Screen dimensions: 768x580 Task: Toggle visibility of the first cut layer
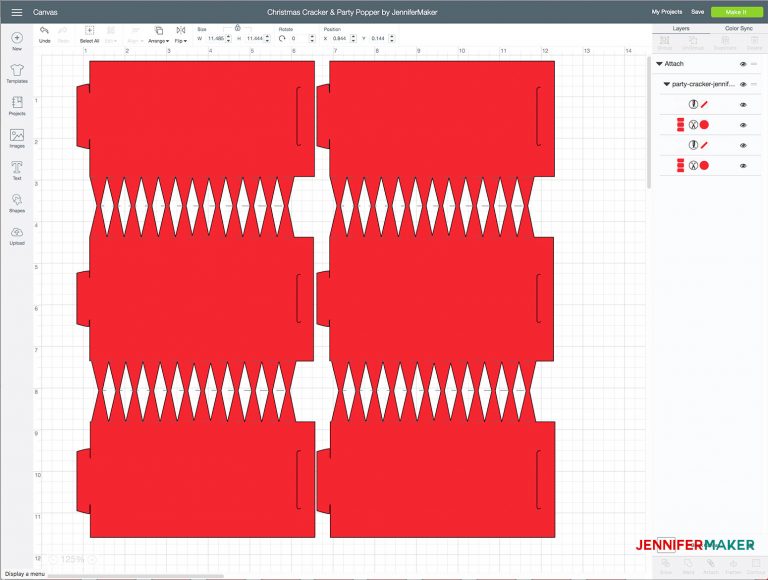[743, 125]
